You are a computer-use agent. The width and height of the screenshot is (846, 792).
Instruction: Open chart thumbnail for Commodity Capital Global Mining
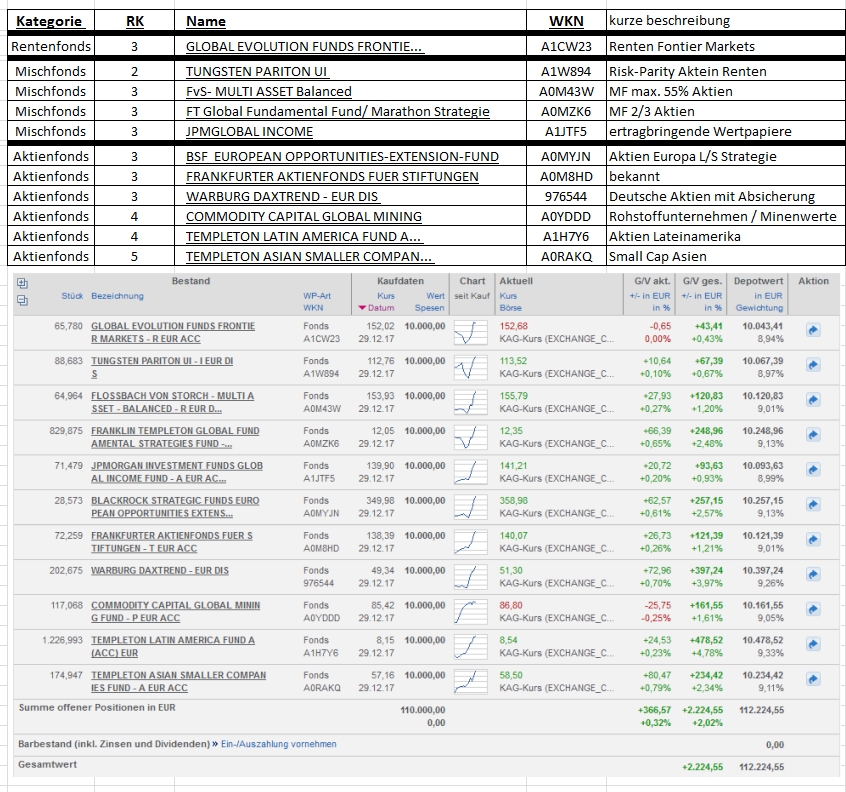pos(470,612)
